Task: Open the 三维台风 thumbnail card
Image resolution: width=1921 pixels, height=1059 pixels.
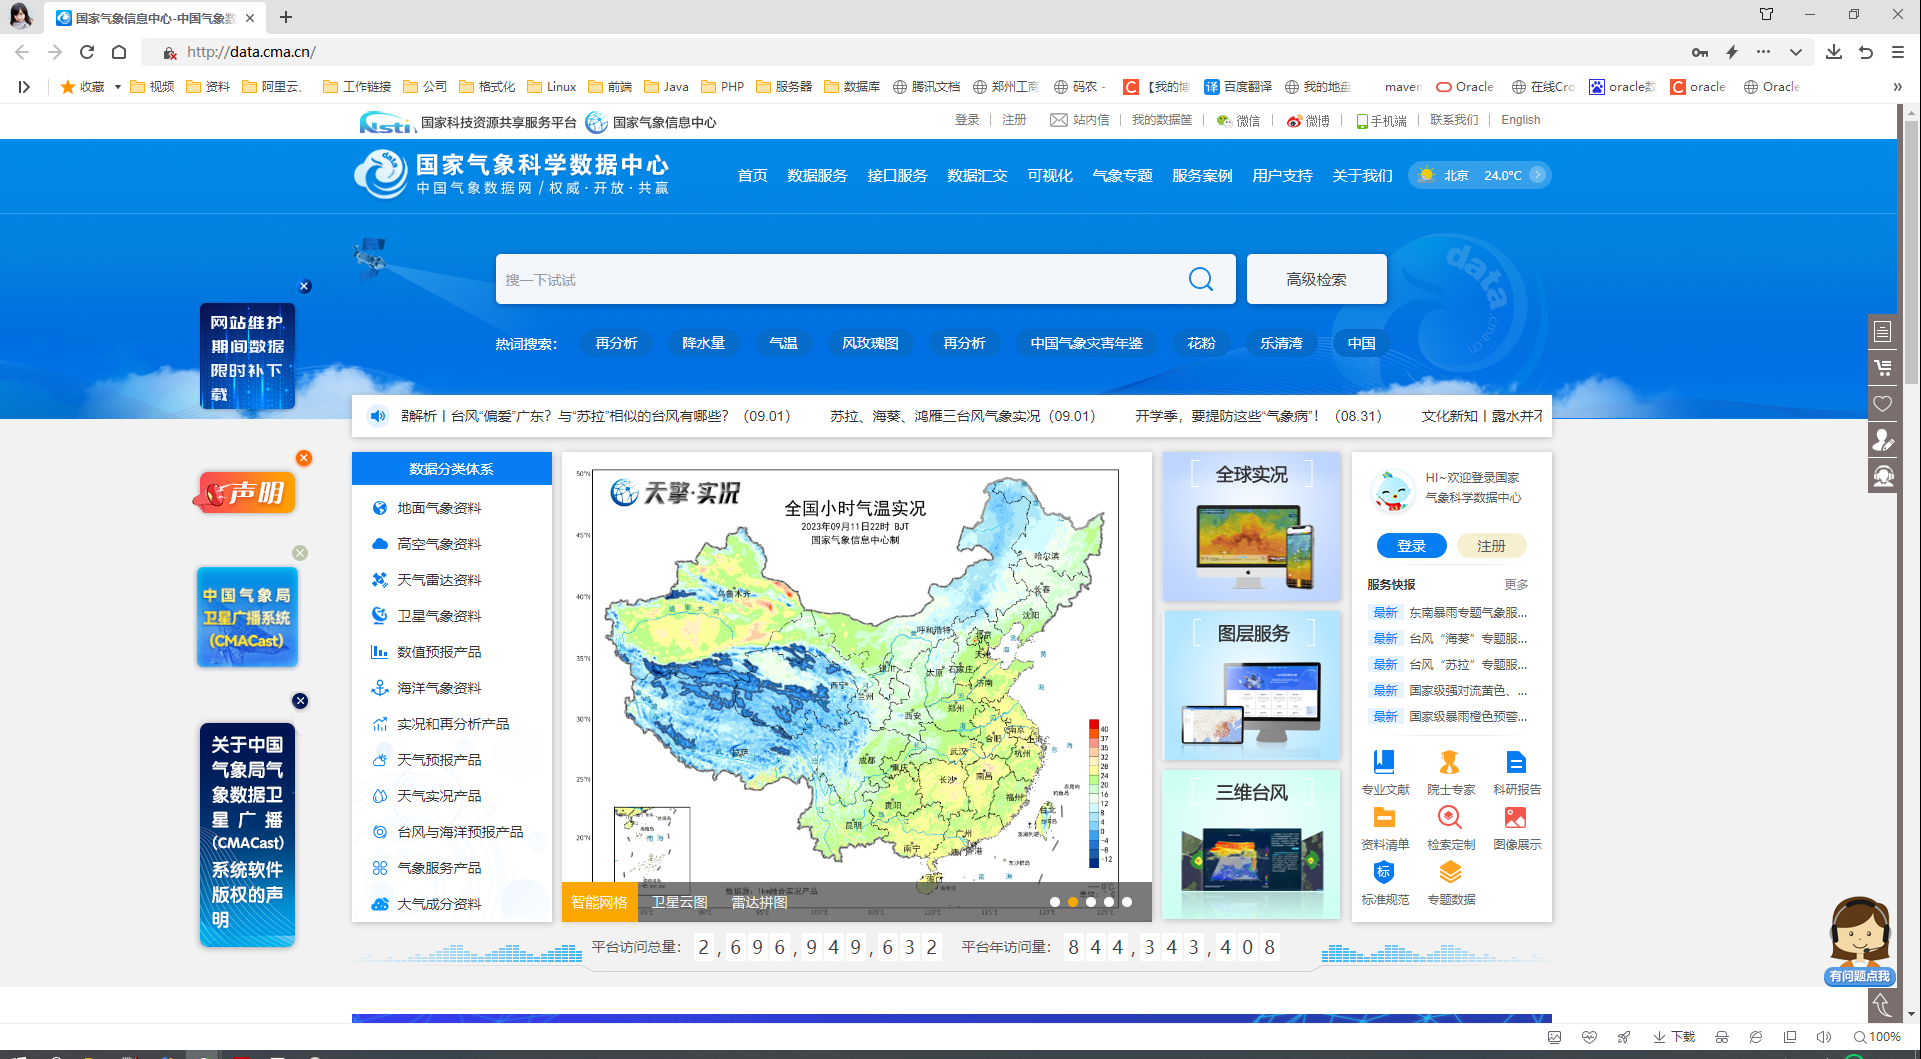Action: pyautogui.click(x=1251, y=845)
